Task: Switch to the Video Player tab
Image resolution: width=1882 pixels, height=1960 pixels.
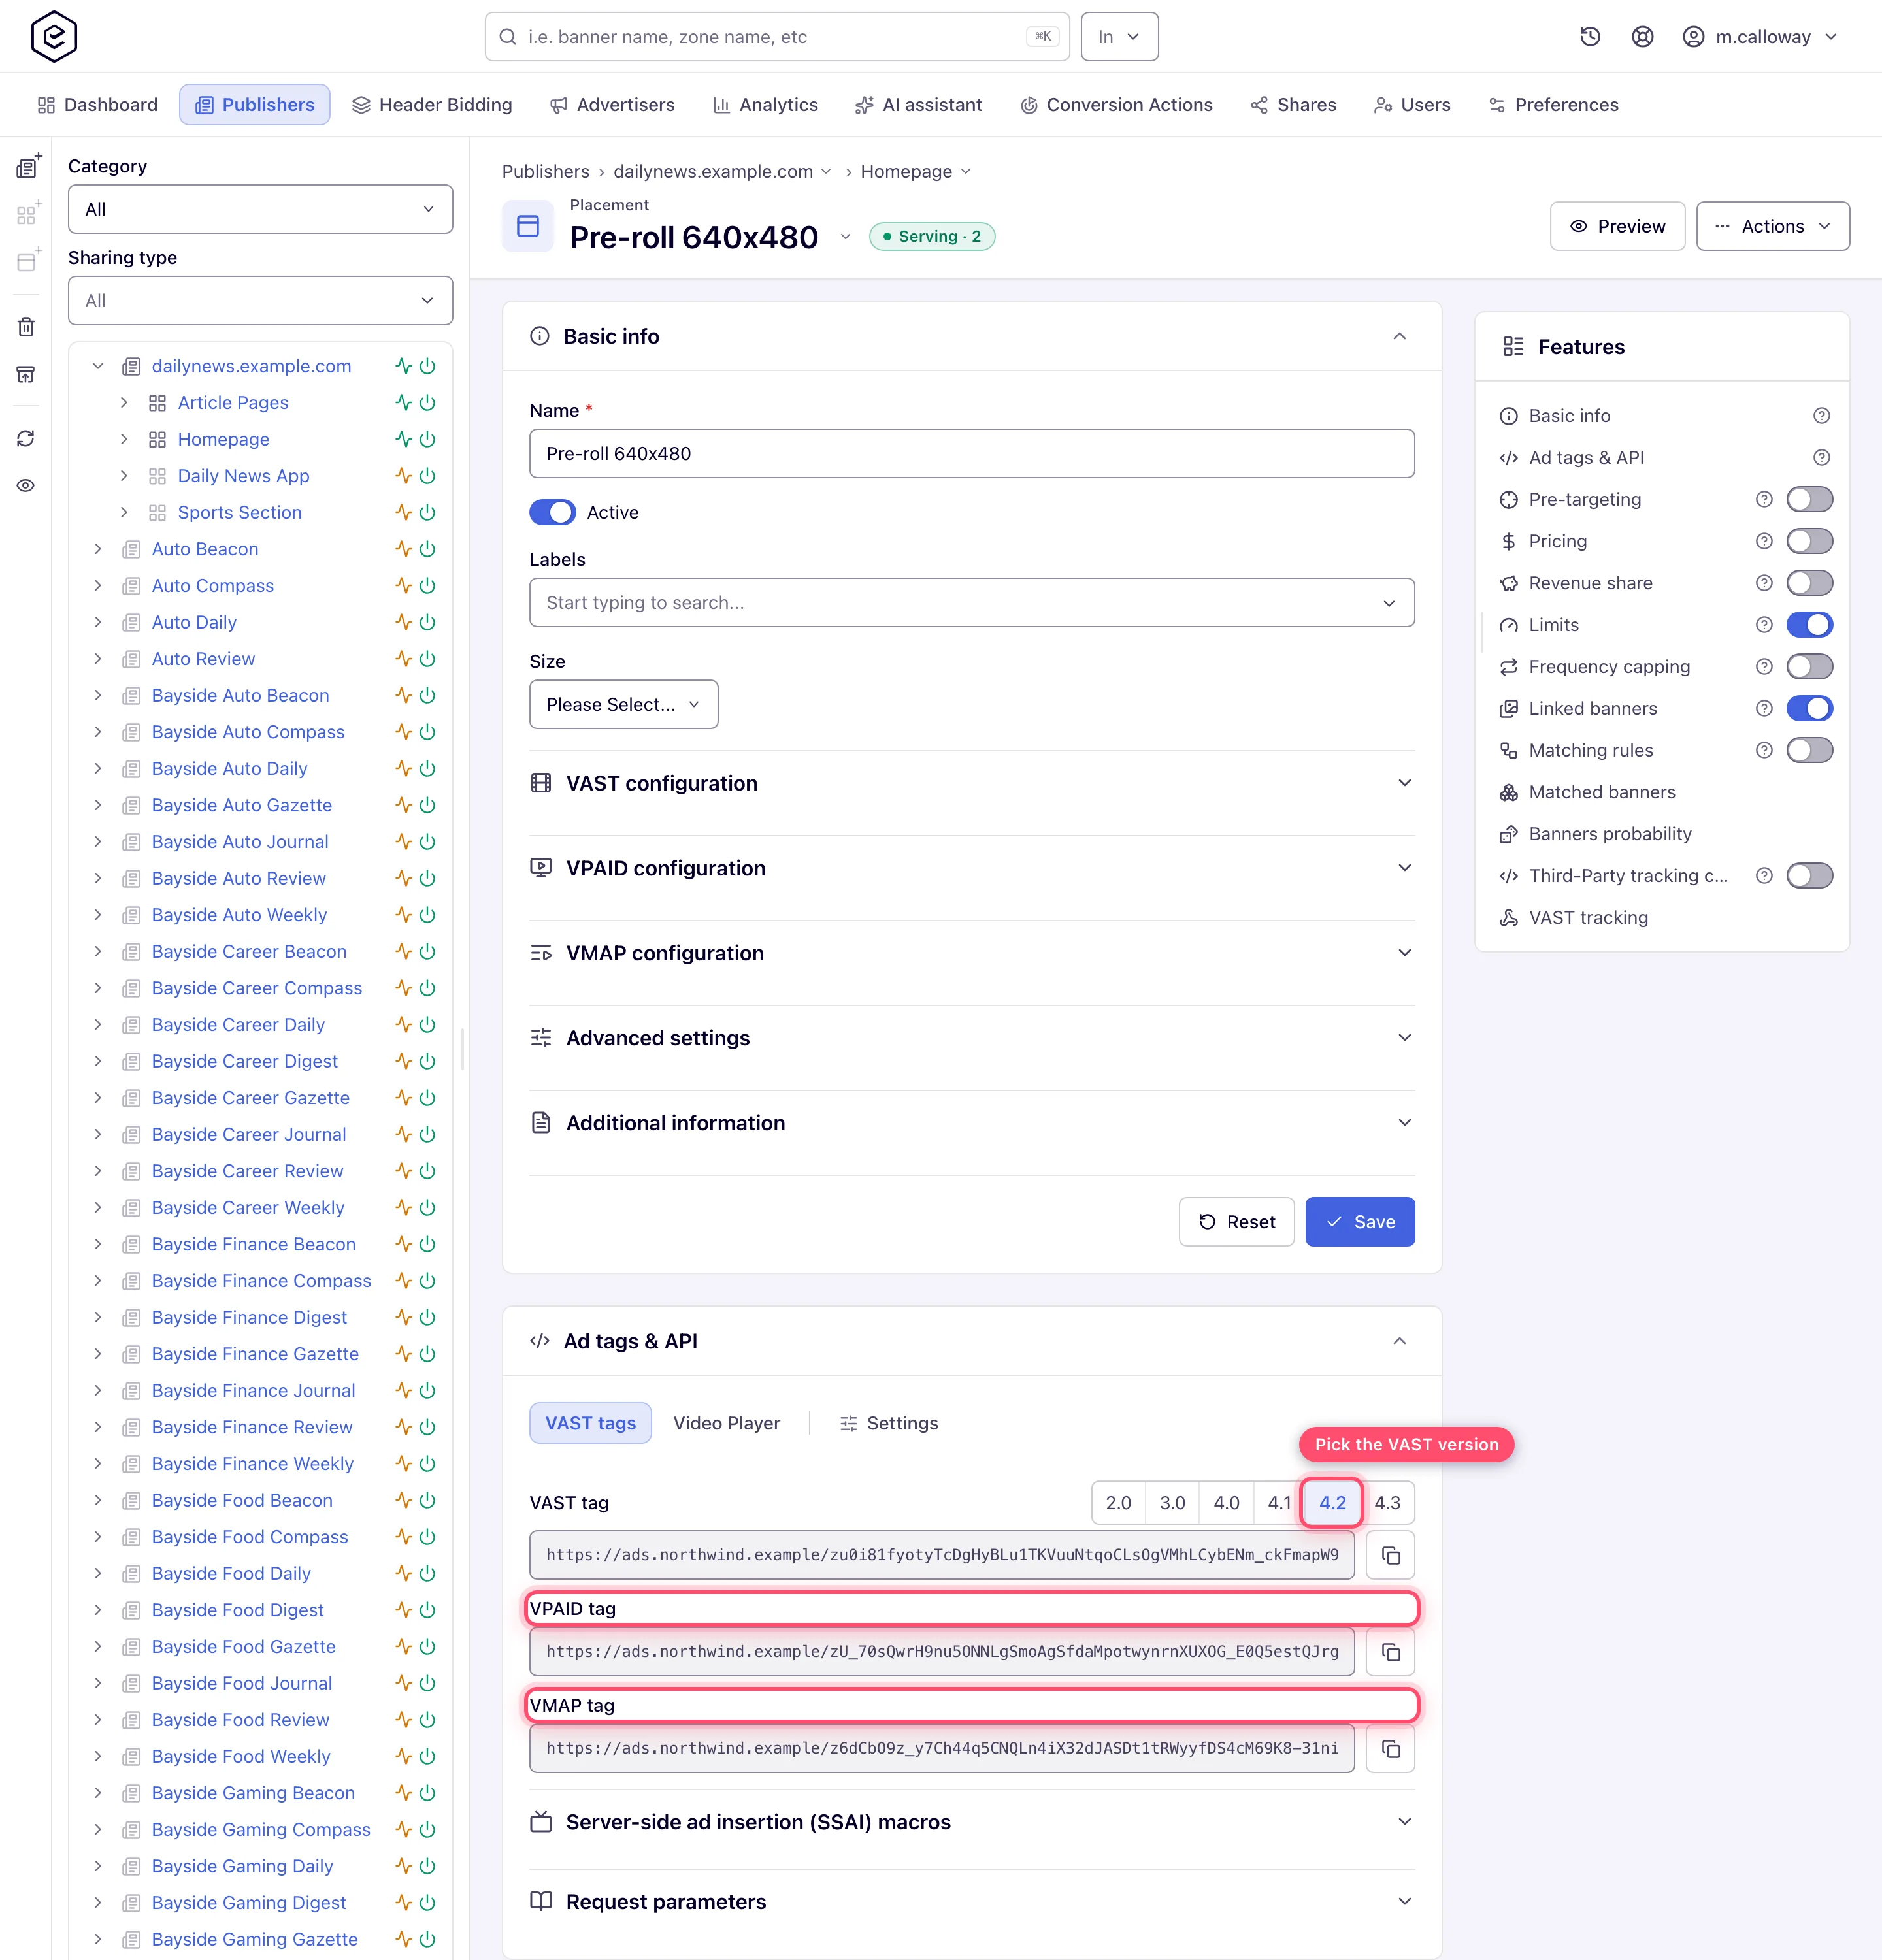Action: pyautogui.click(x=726, y=1423)
